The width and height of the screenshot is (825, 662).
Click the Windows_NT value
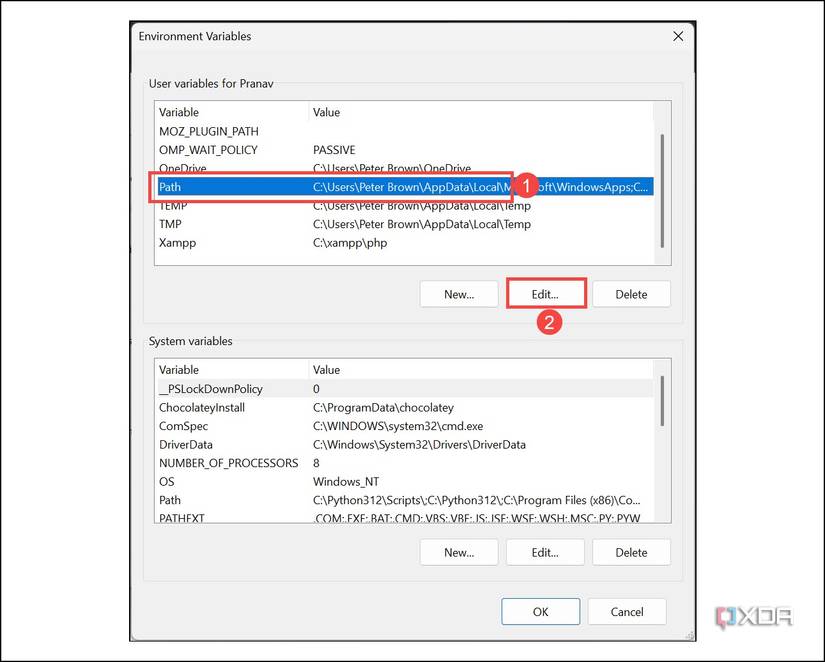(346, 482)
